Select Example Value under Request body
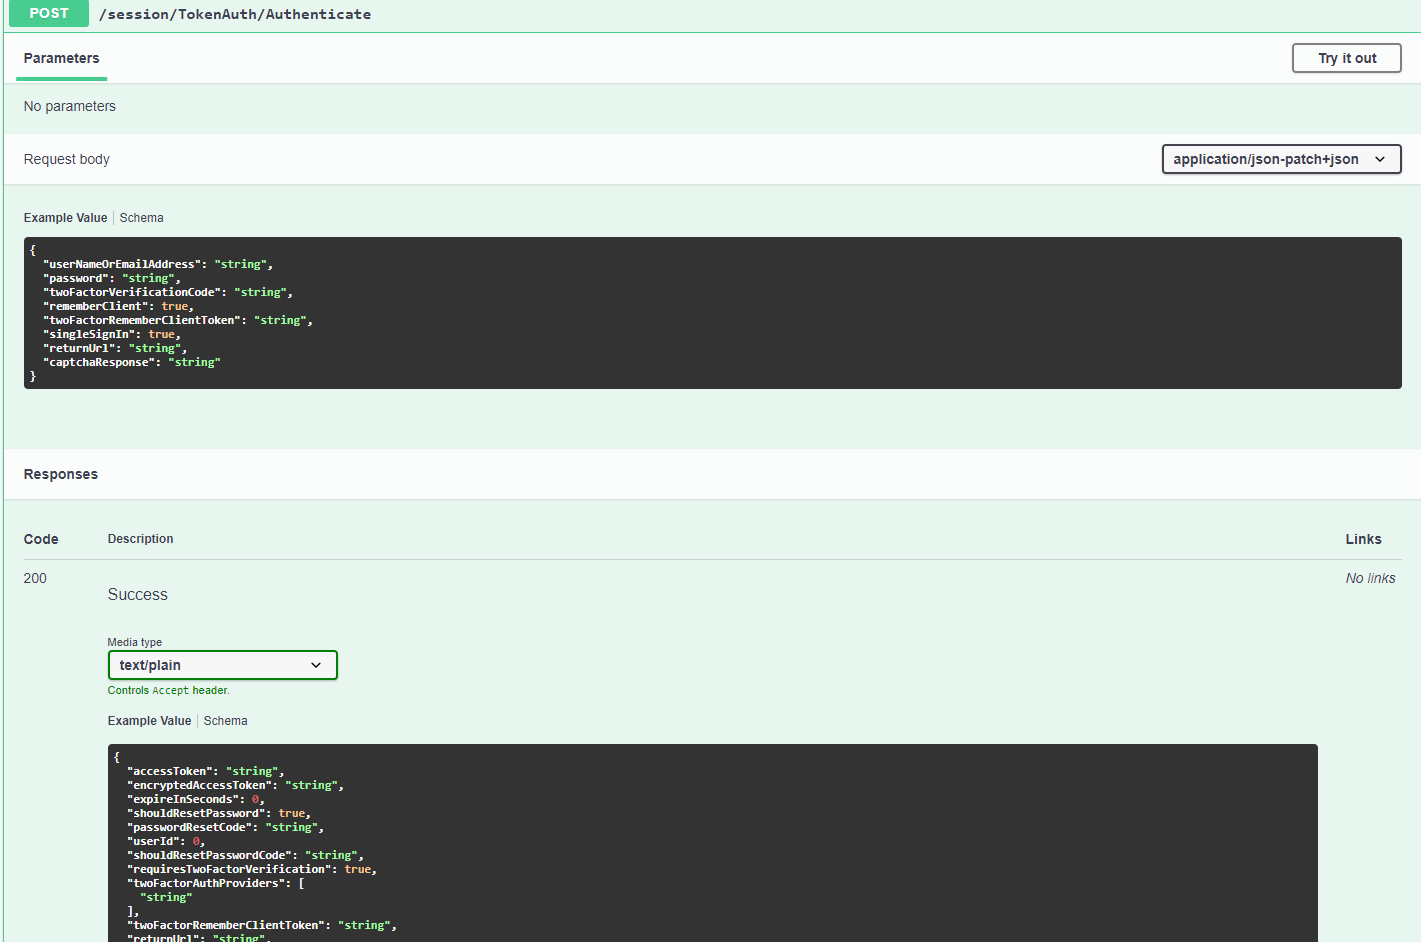This screenshot has width=1421, height=942. coord(65,218)
